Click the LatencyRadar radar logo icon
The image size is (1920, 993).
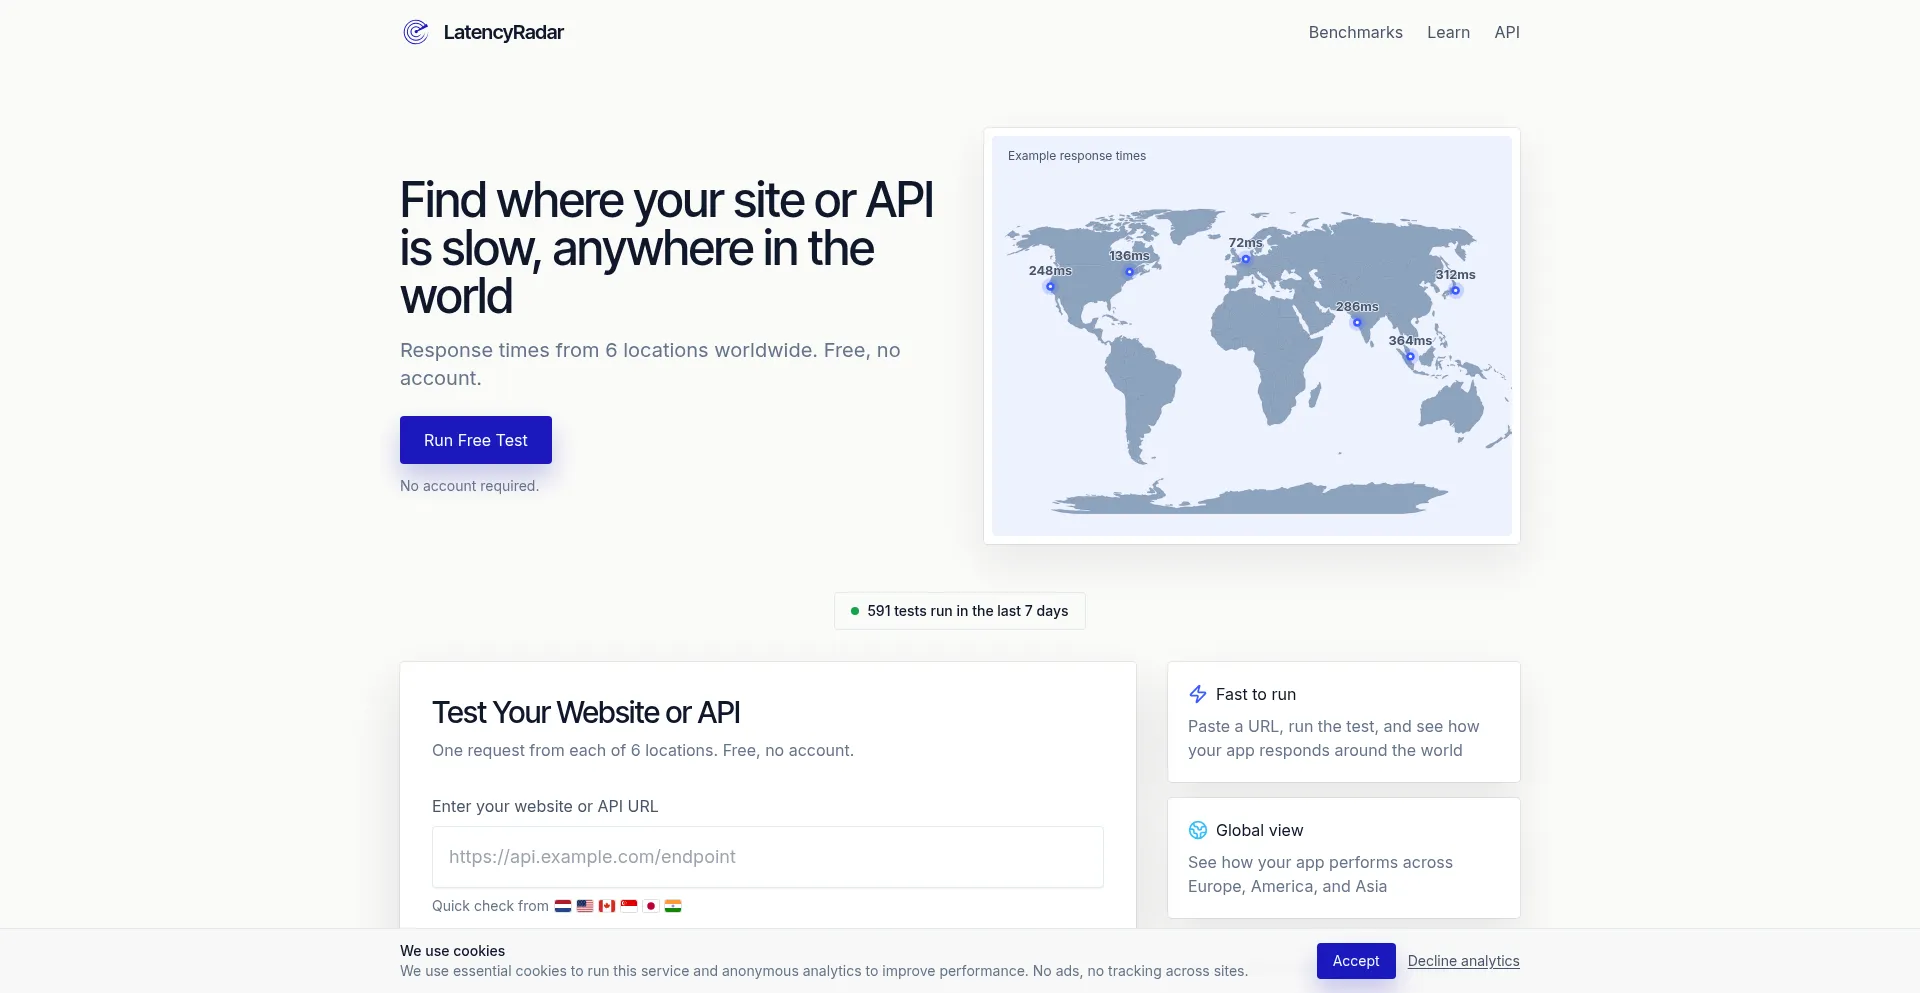point(416,32)
